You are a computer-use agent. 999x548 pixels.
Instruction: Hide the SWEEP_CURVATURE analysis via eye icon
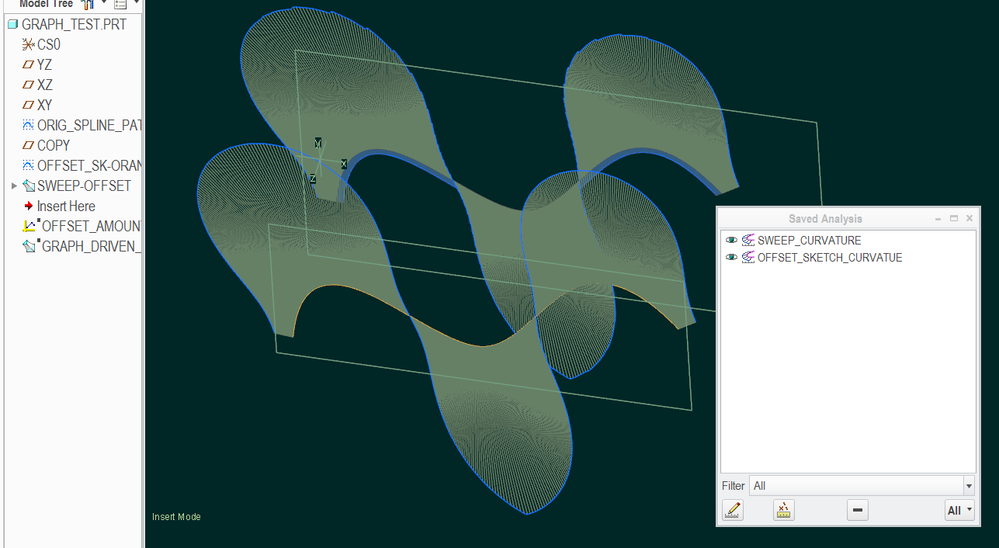click(731, 240)
